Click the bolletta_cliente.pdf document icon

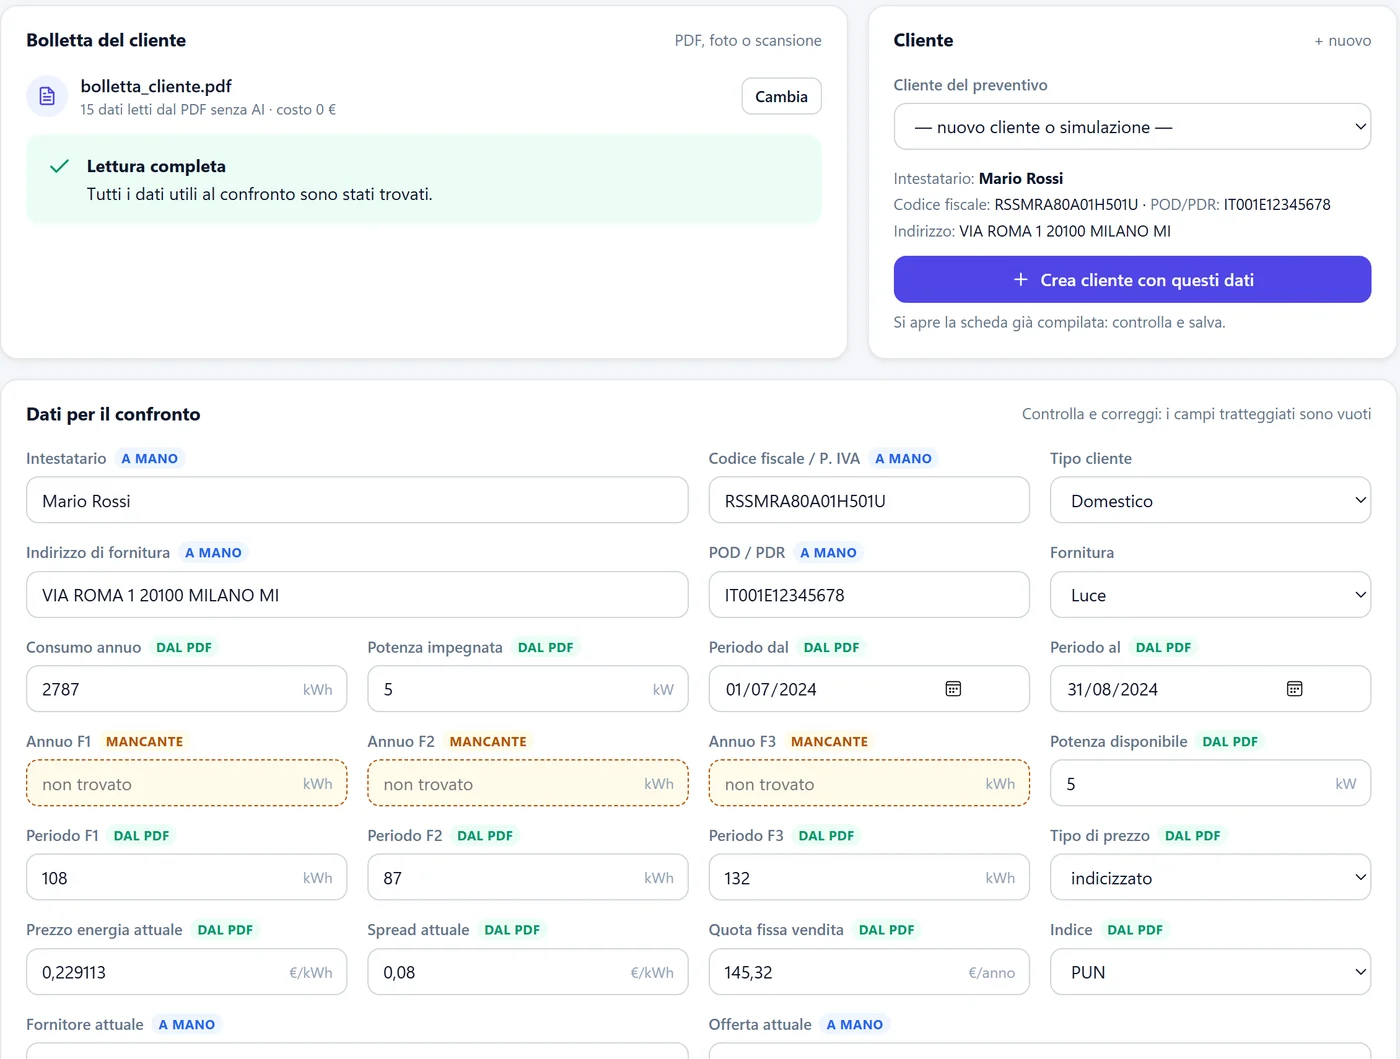47,96
